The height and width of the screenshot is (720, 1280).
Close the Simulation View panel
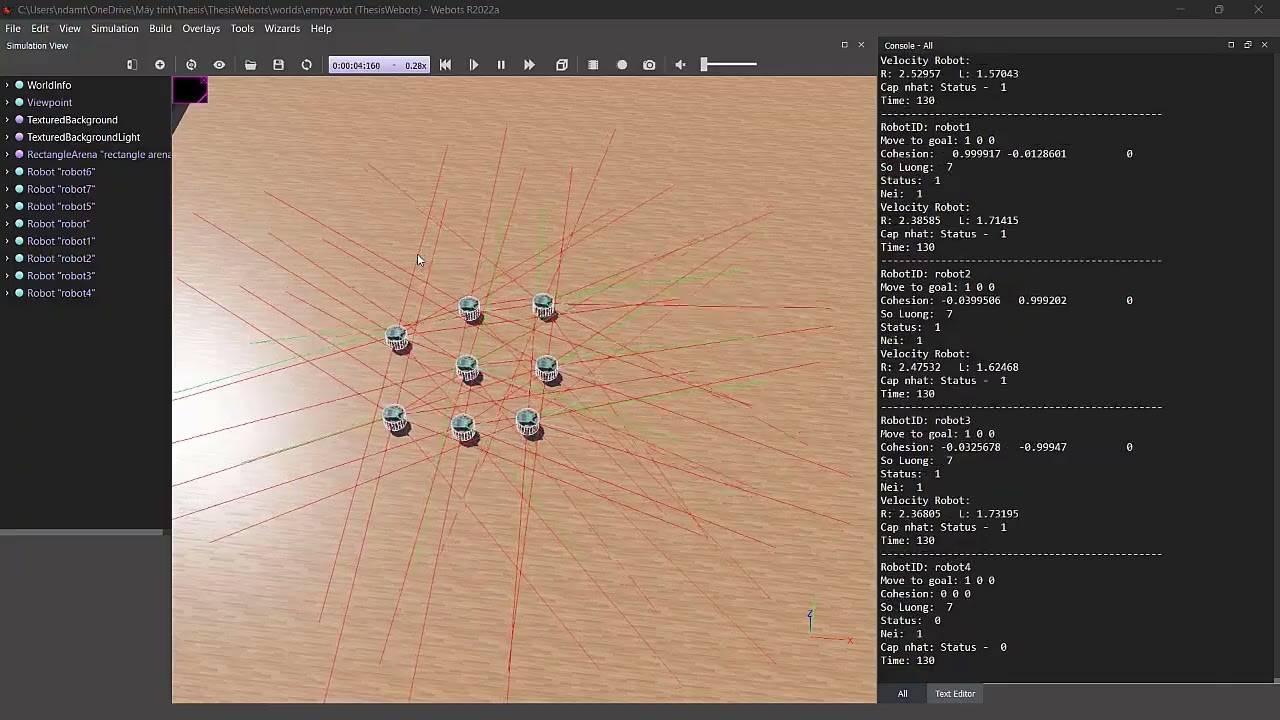pyautogui.click(x=861, y=45)
